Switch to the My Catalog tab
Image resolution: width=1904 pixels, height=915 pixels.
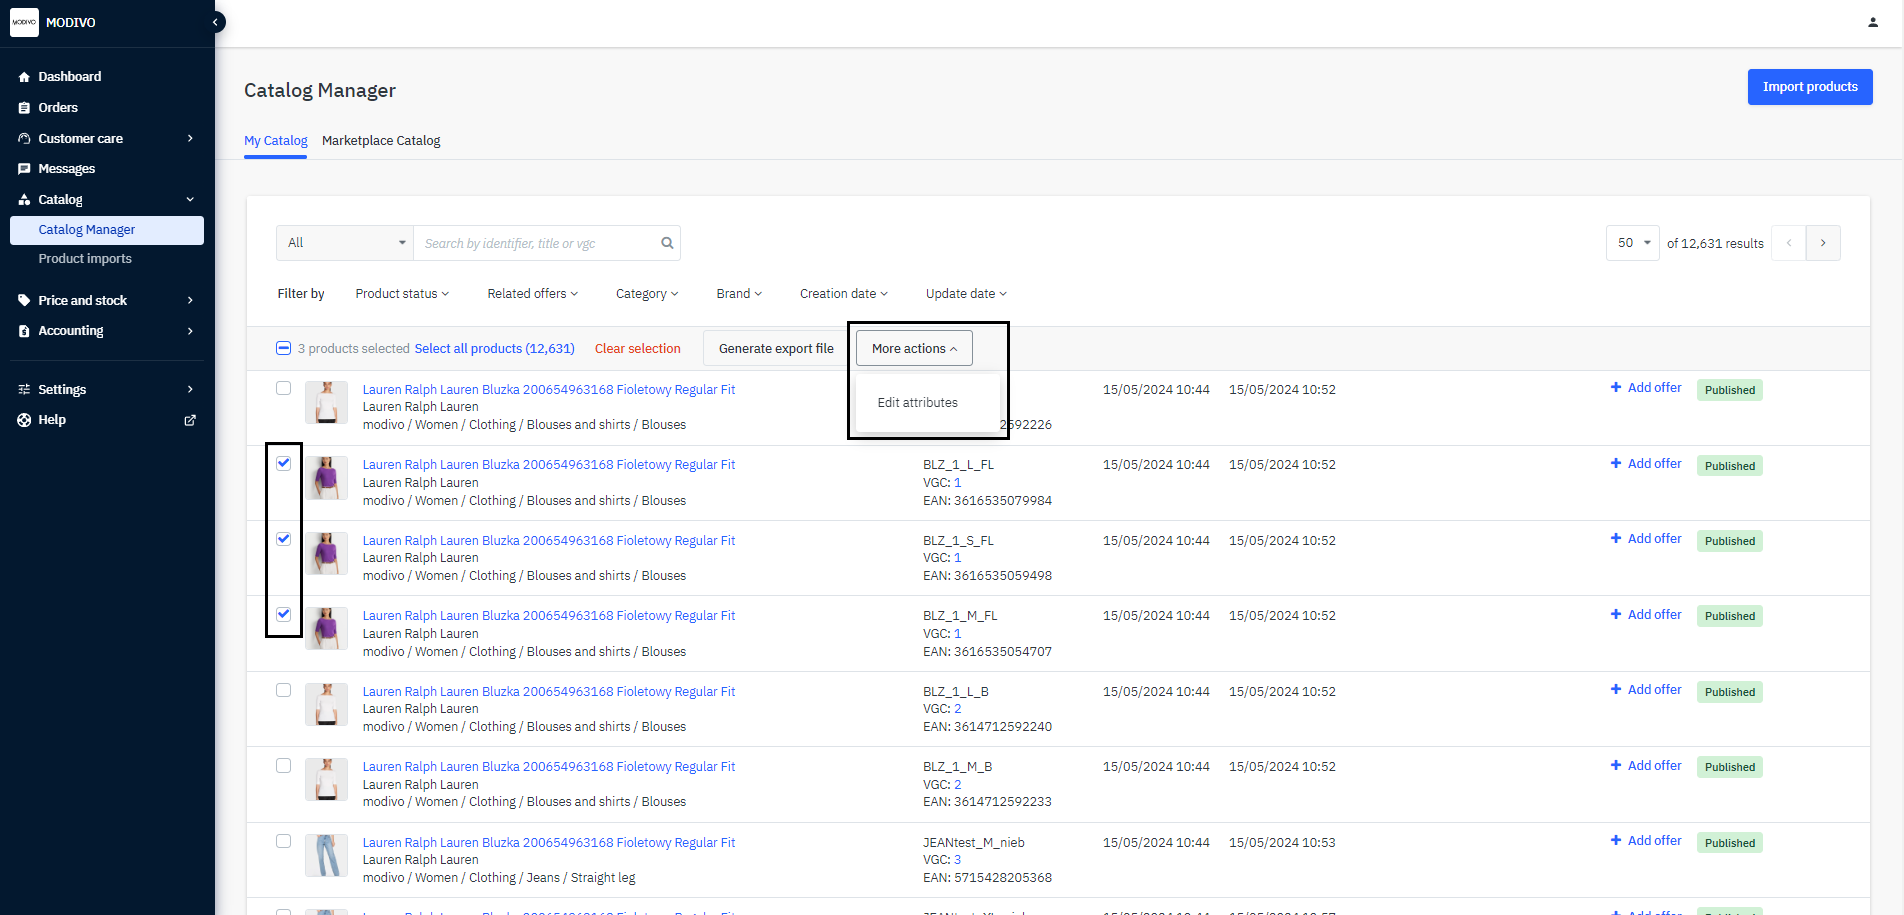point(276,141)
